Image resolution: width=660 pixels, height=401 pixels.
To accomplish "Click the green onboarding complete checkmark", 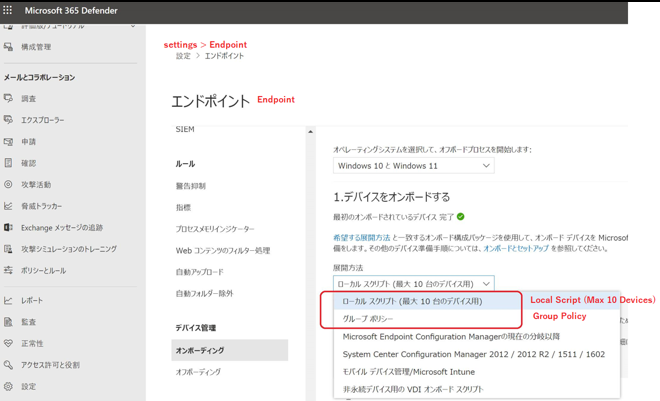I will (x=461, y=217).
